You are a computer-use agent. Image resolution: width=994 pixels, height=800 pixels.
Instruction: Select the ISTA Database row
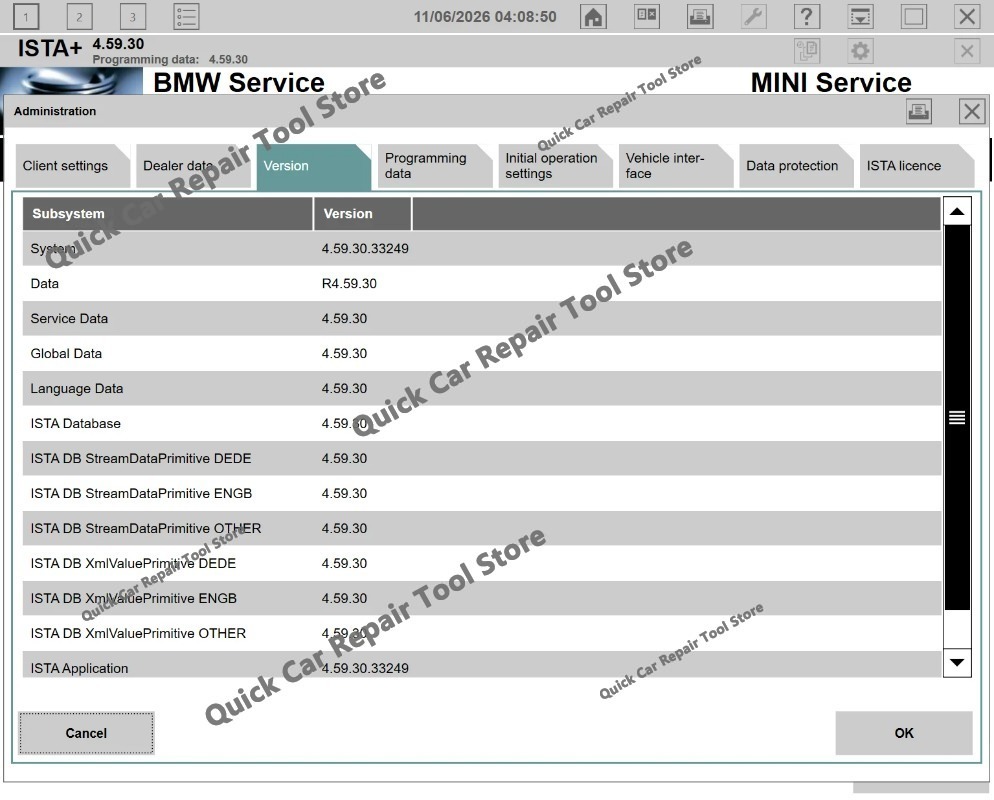click(x=482, y=423)
